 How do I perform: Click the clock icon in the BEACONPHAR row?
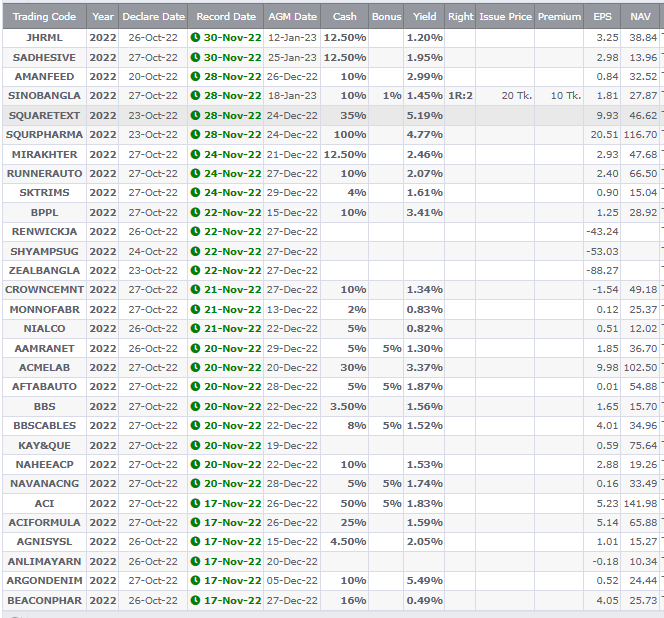pyautogui.click(x=195, y=600)
